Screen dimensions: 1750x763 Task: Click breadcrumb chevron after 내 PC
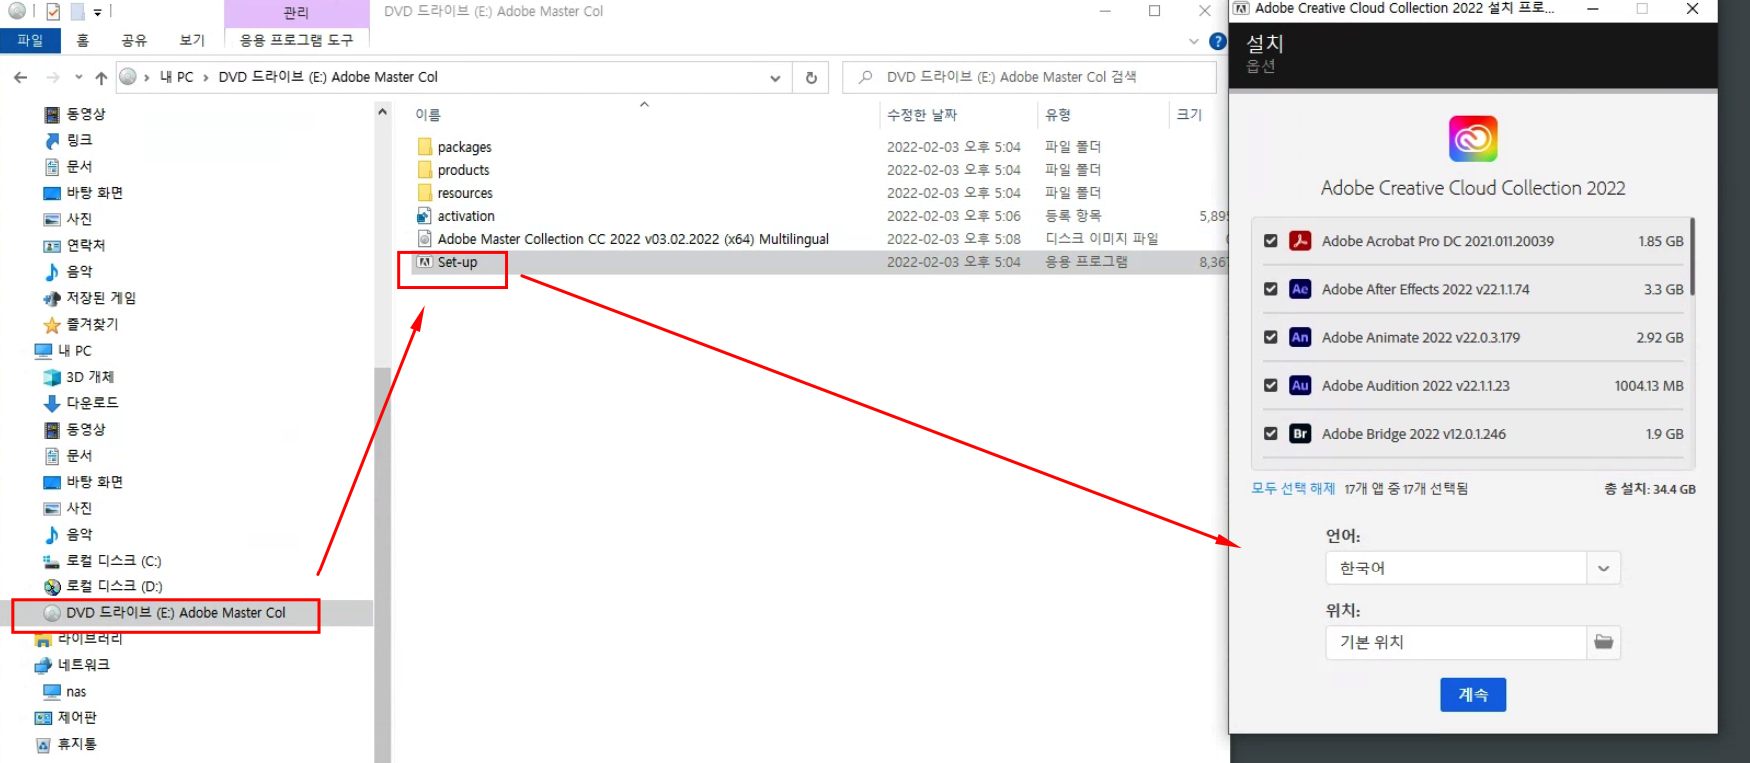pos(205,77)
